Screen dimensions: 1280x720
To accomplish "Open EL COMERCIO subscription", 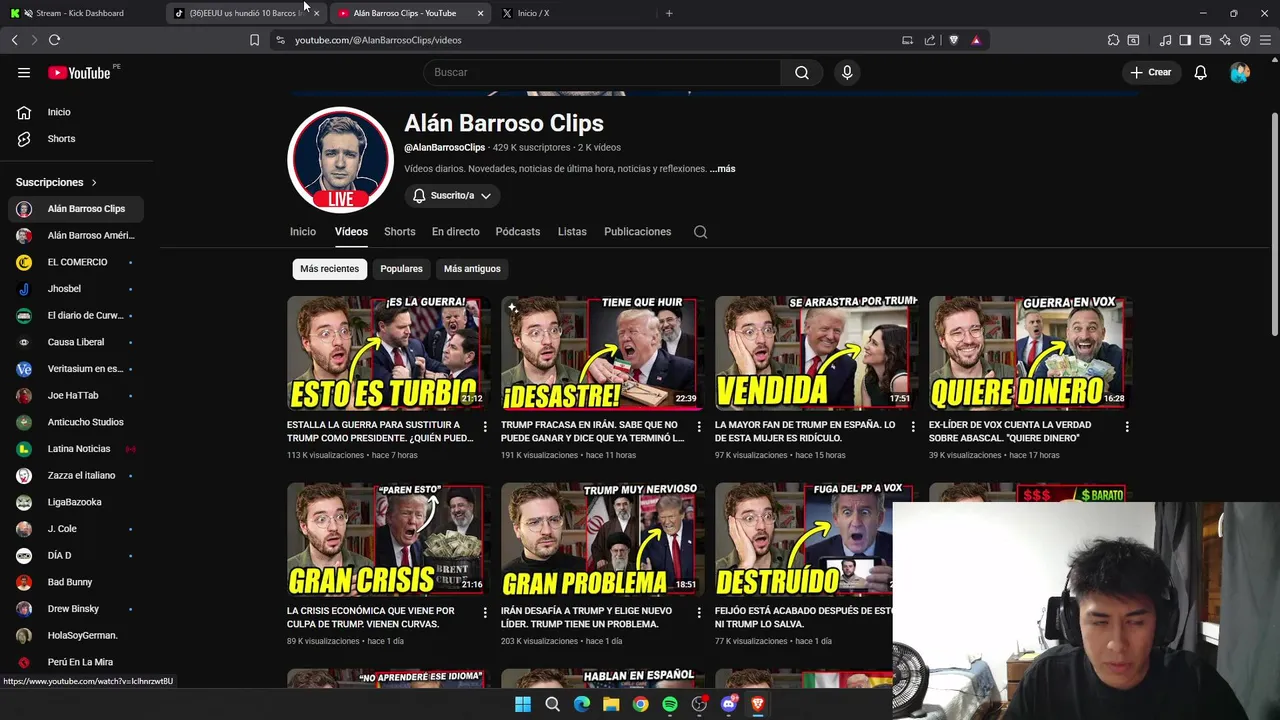I will (76, 262).
